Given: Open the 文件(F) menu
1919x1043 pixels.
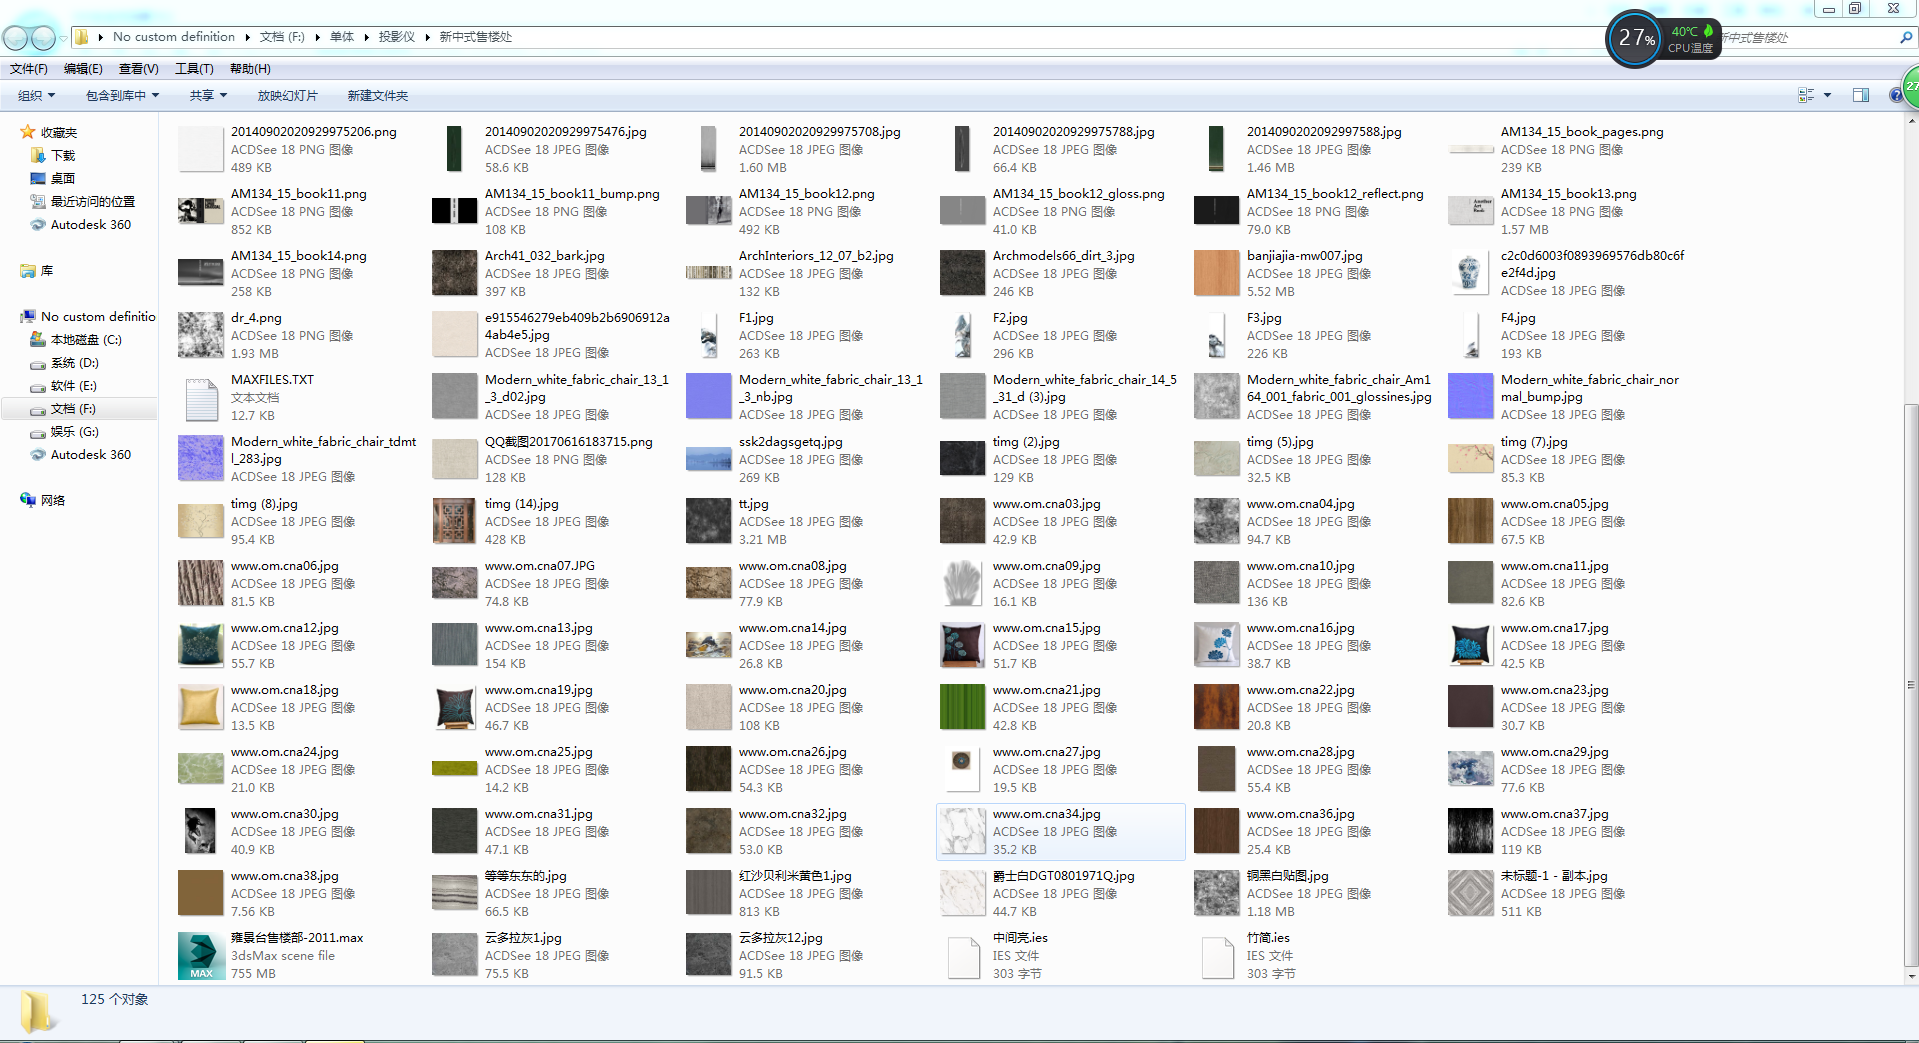Looking at the screenshot, I should point(29,69).
